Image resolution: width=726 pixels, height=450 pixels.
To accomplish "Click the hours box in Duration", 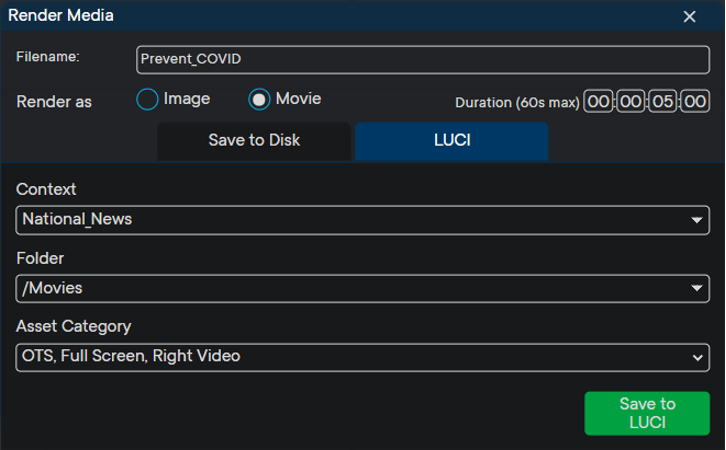I will click(x=598, y=102).
